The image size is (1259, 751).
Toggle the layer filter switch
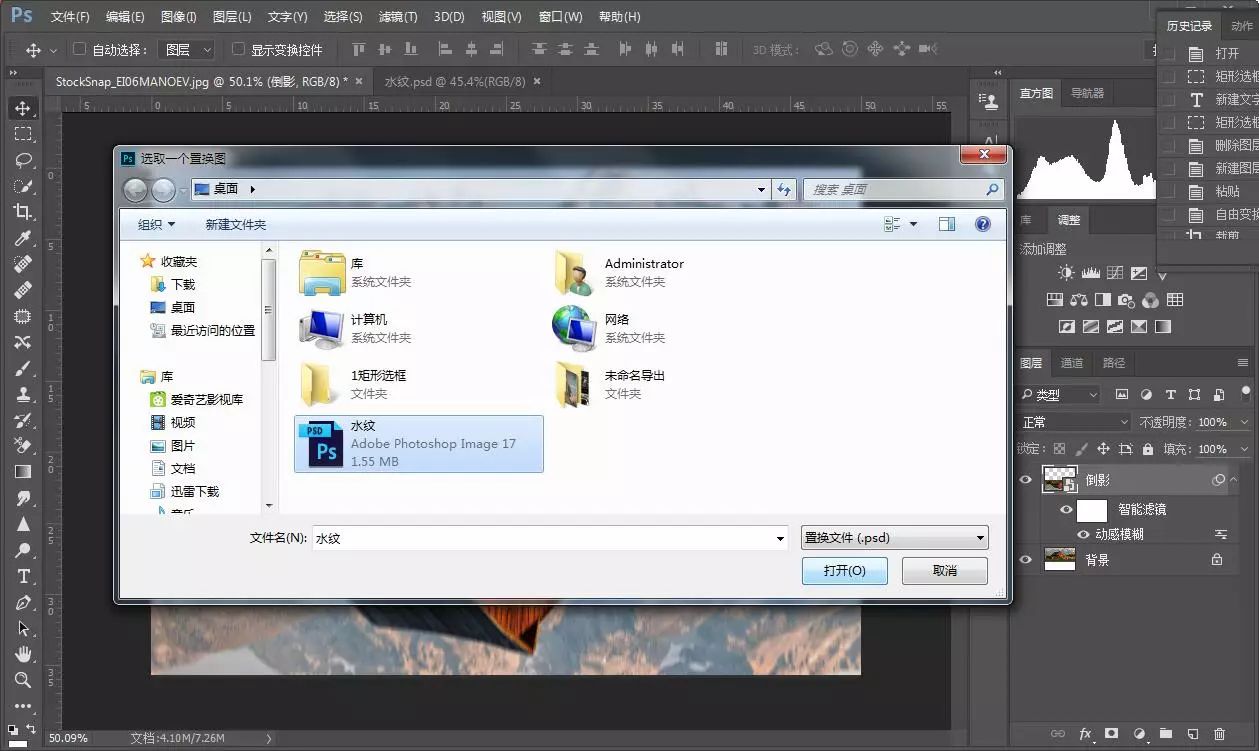pos(1245,392)
